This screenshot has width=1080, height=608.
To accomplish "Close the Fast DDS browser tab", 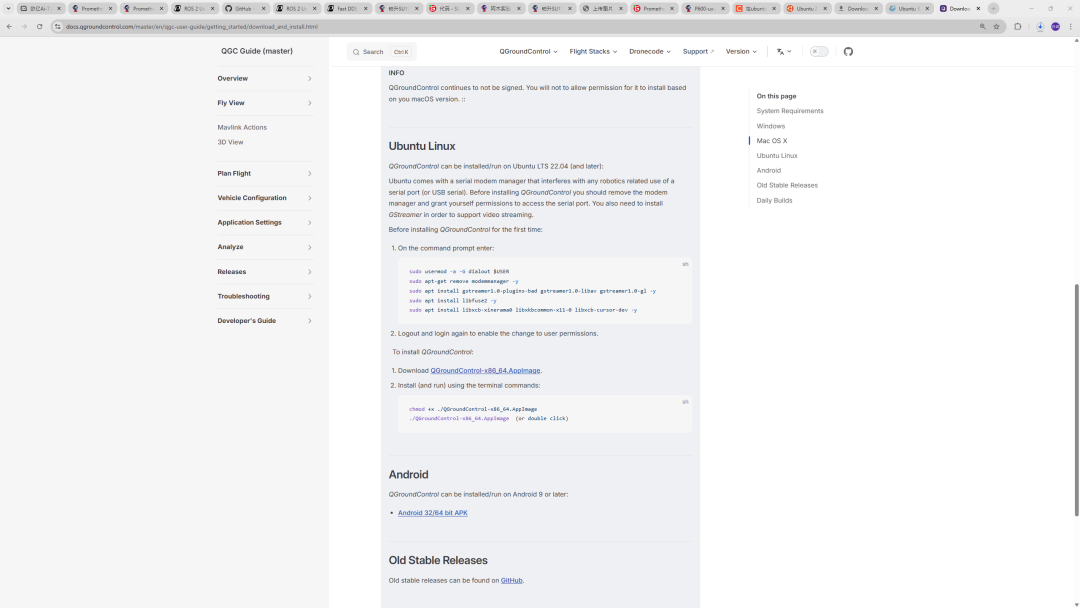I will [366, 8].
